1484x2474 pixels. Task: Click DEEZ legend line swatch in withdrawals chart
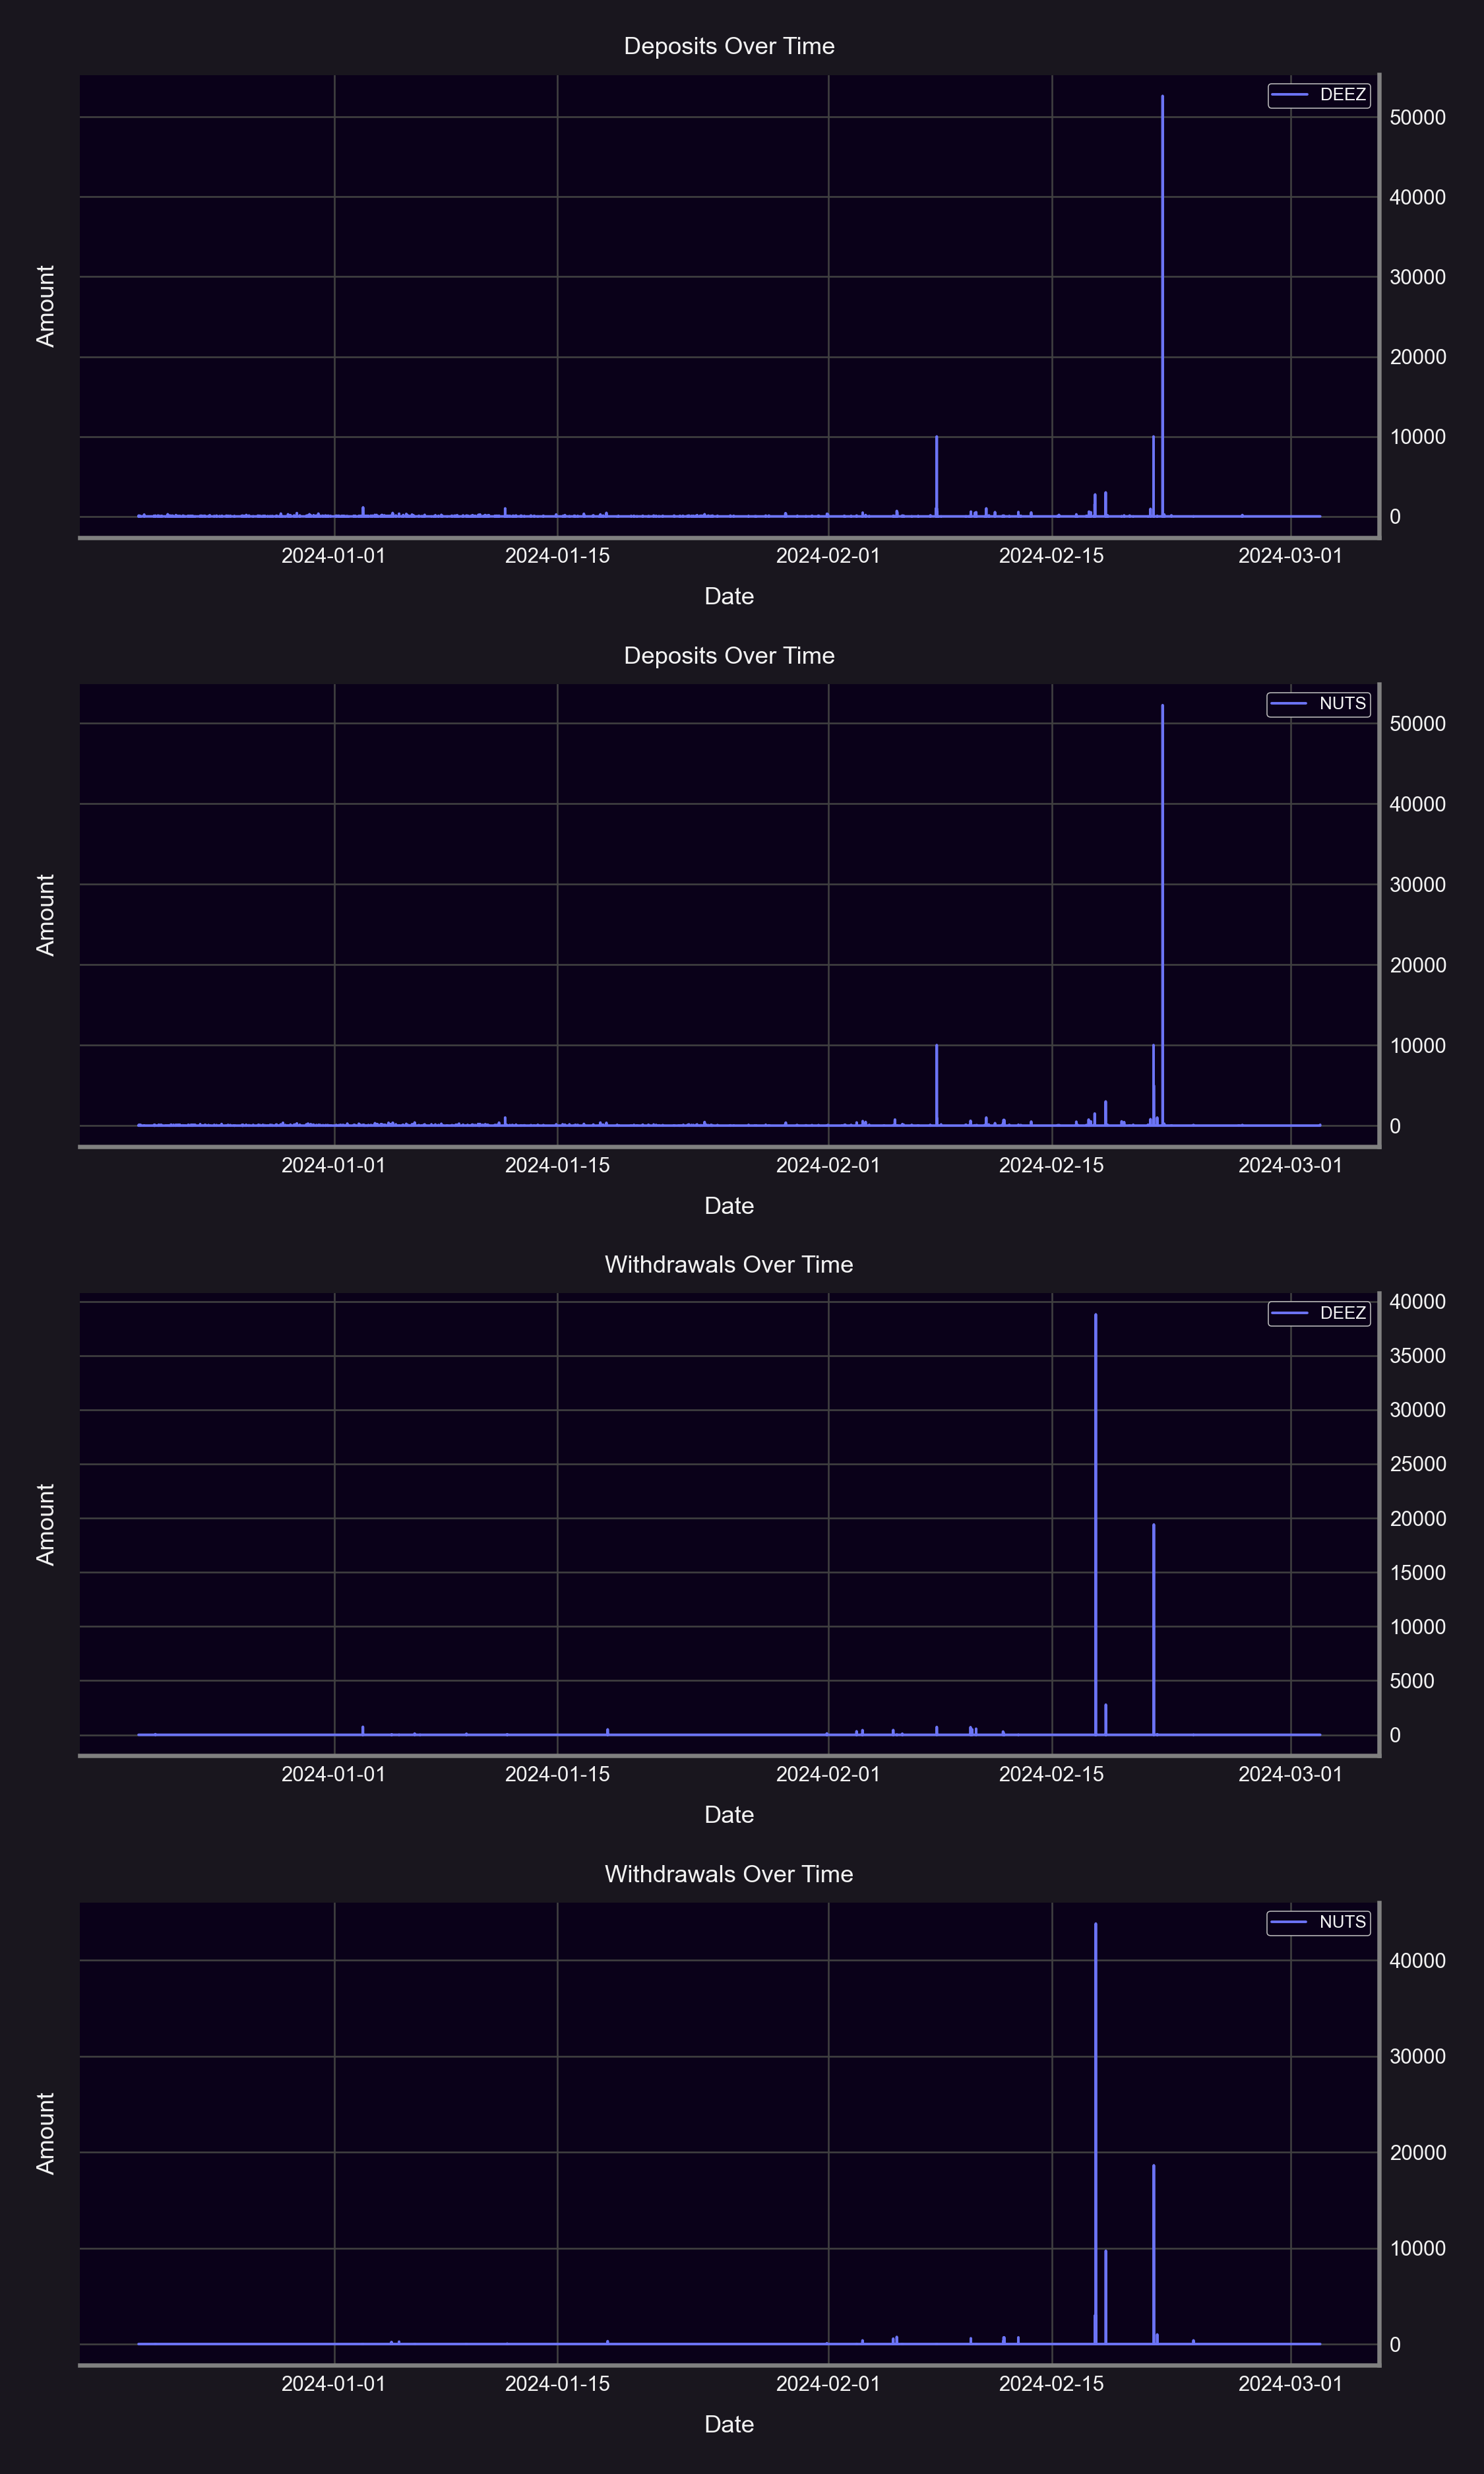[x=1290, y=1313]
